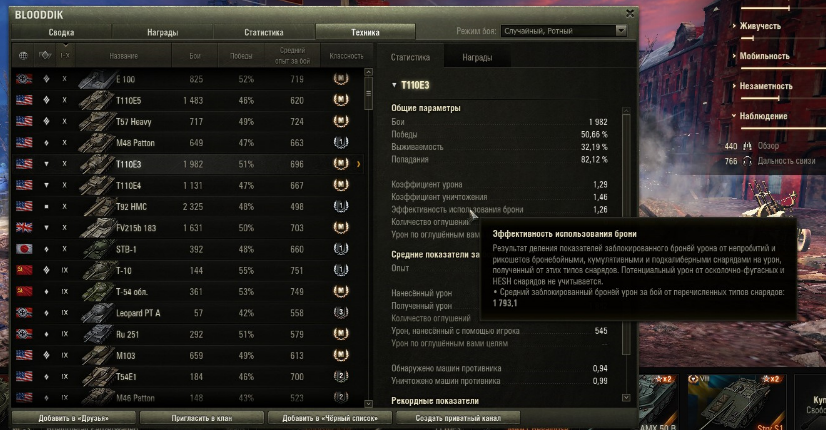This screenshot has width=826, height=430.
Task: Click the vehicle list scrollbar down arrow
Action: pos(368,404)
